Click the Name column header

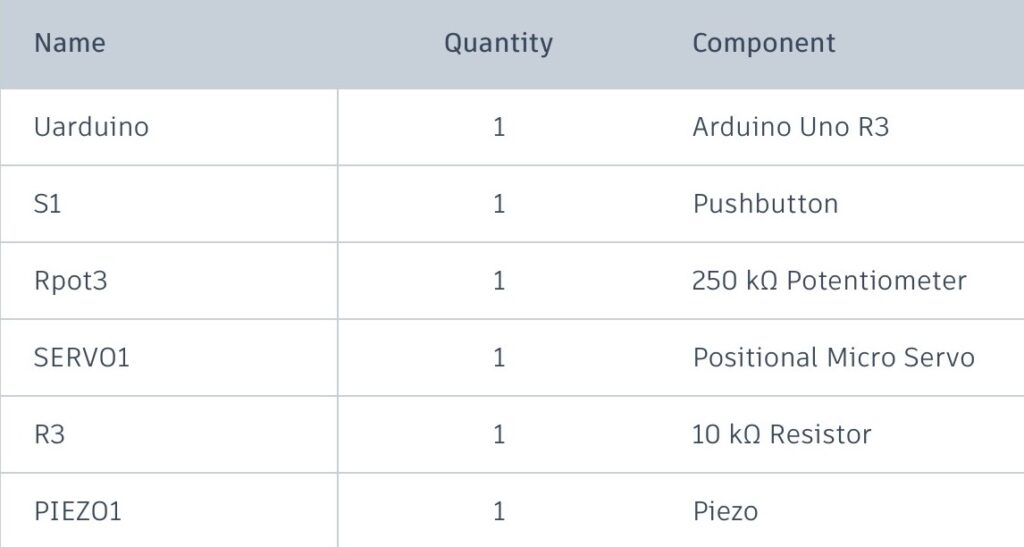69,44
